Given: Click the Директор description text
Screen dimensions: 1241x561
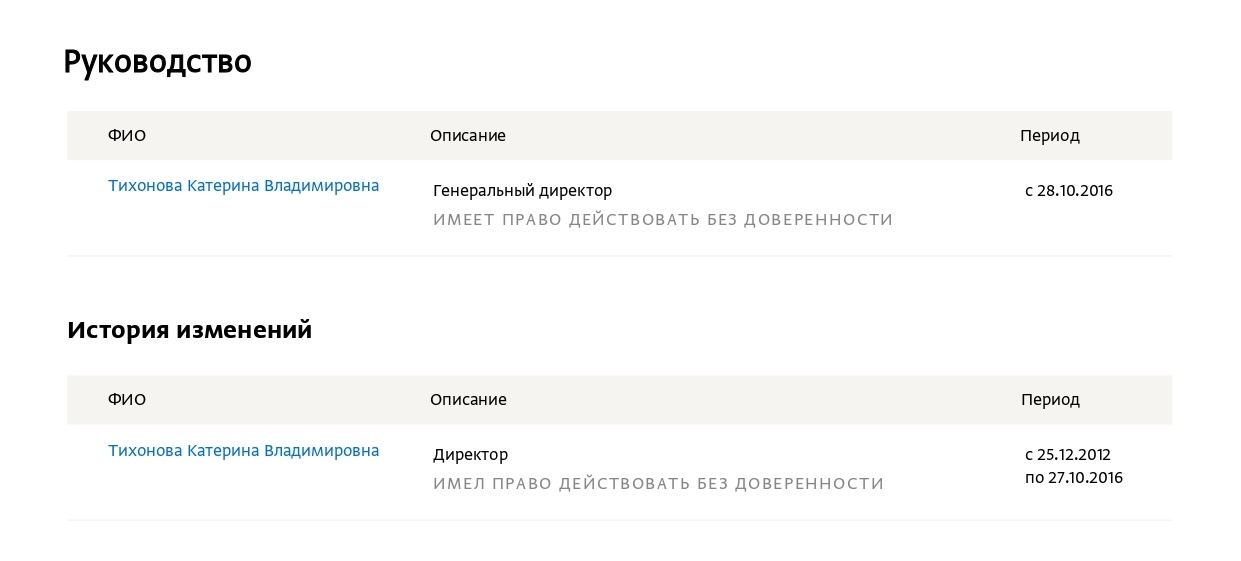Looking at the screenshot, I should pos(470,455).
